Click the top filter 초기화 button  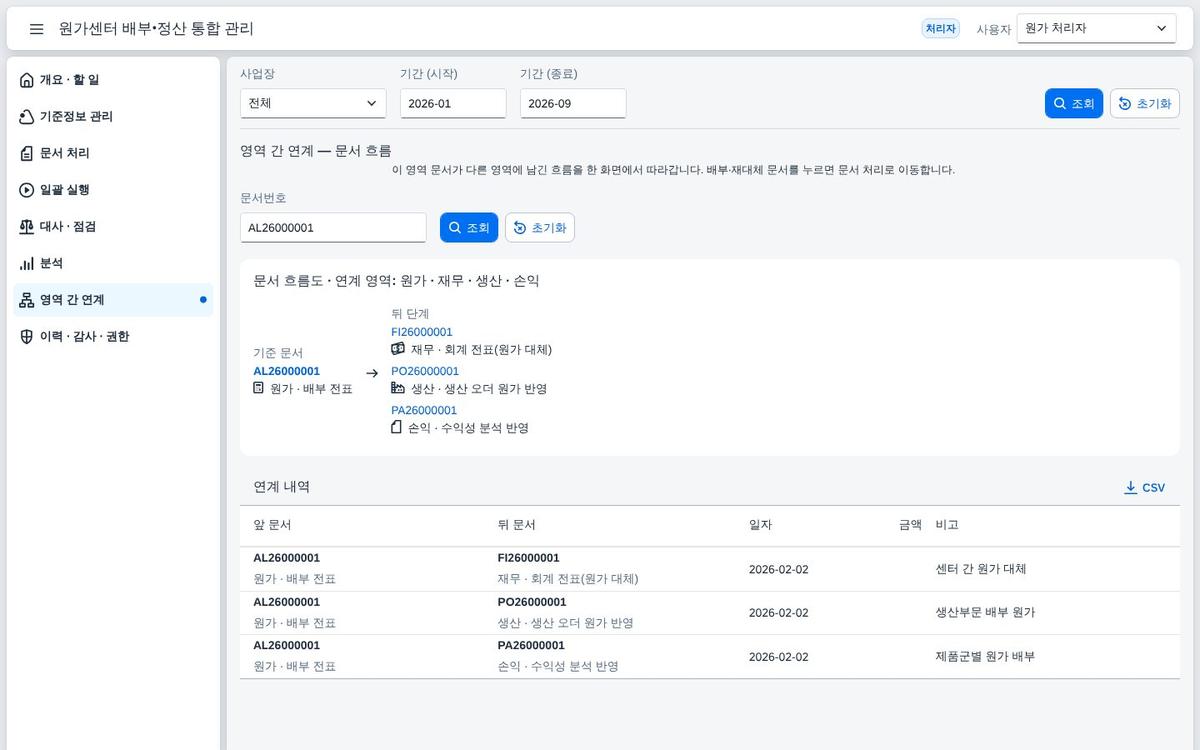pyautogui.click(x=1145, y=103)
